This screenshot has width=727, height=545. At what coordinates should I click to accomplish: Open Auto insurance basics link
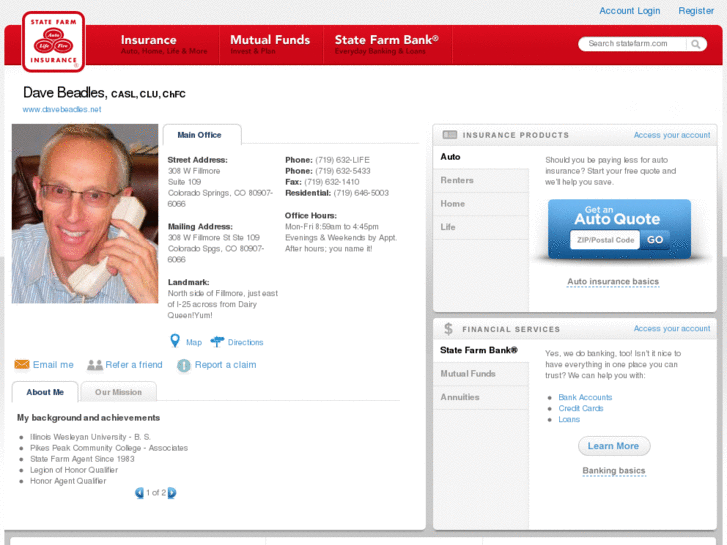613,282
